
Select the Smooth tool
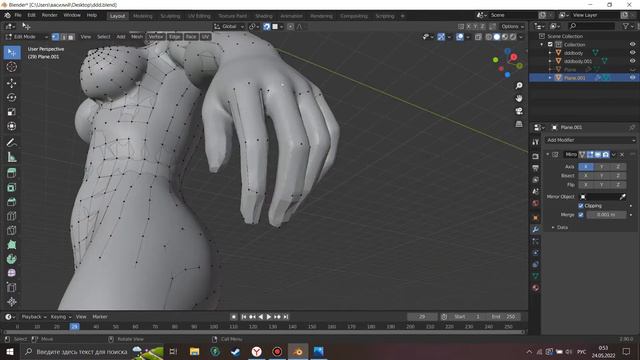11,273
